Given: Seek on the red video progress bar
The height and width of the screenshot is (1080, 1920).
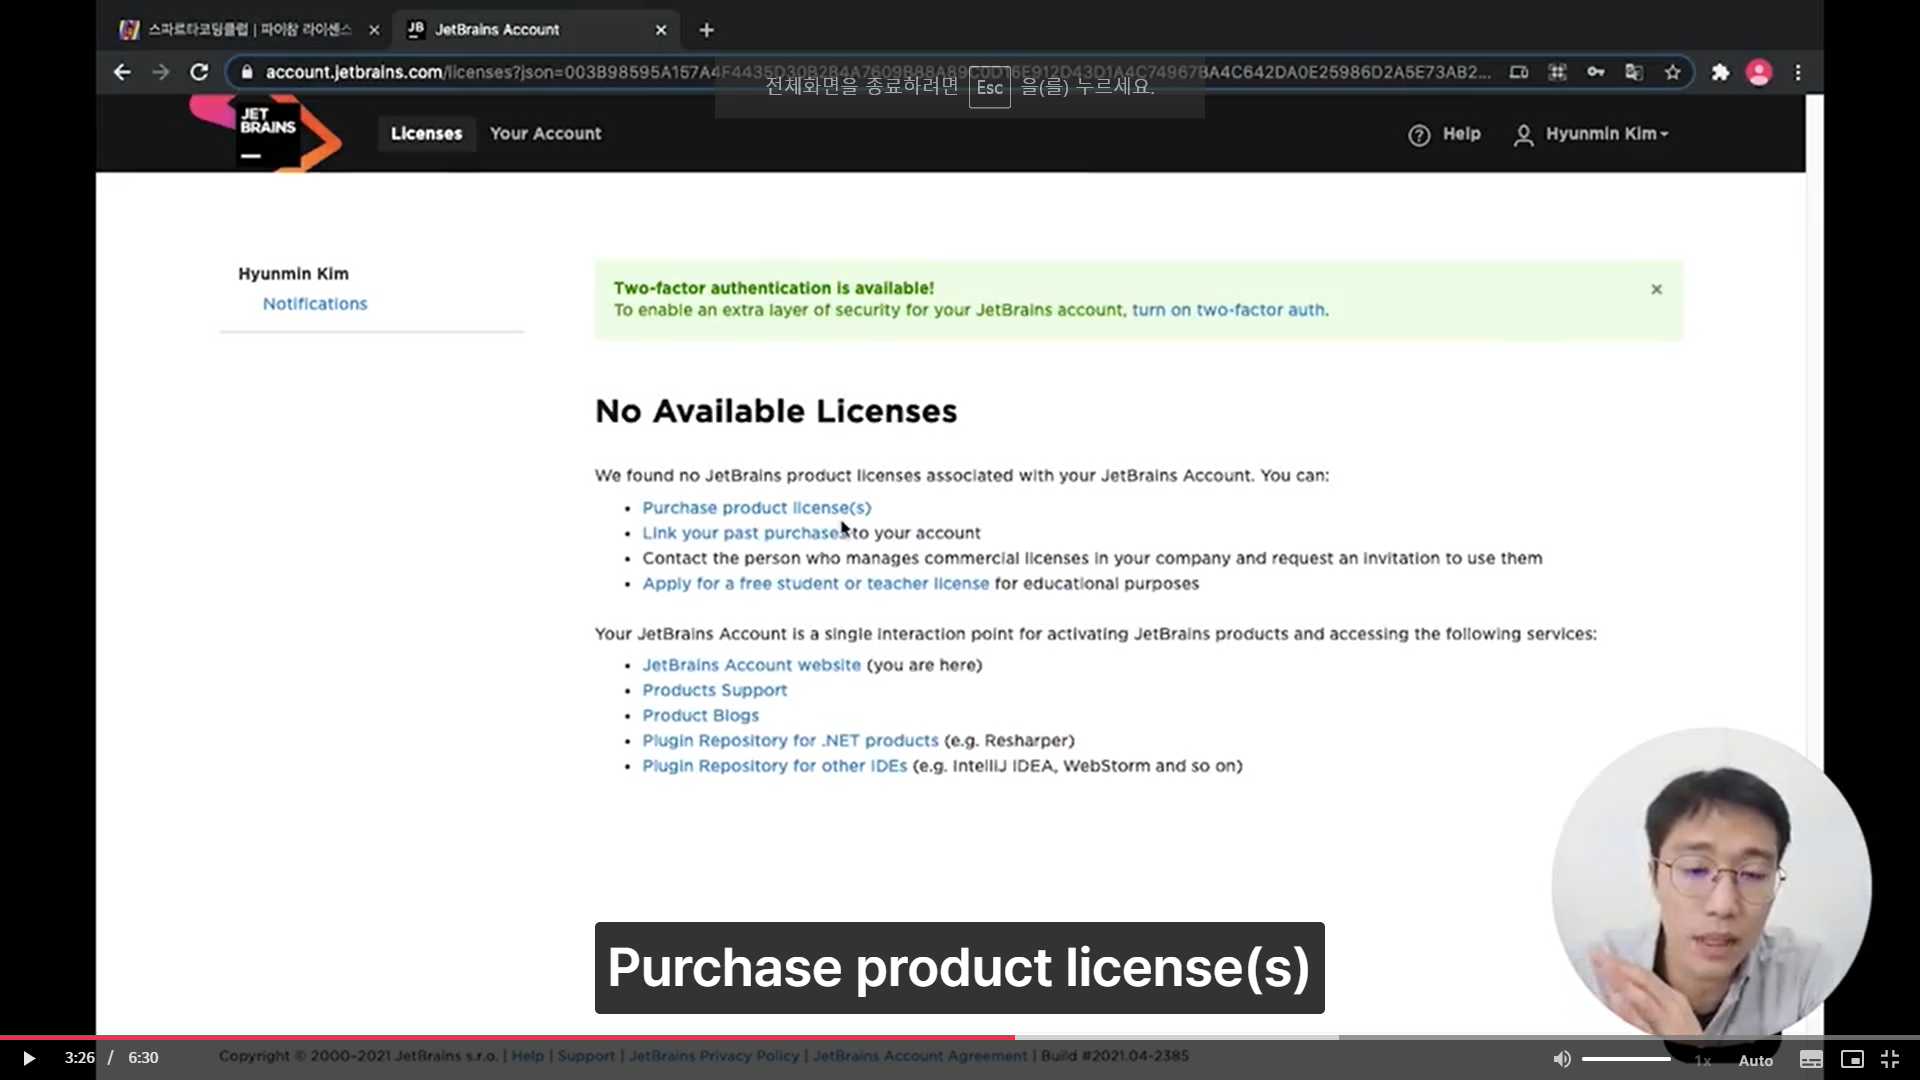Looking at the screenshot, I should 507,1037.
